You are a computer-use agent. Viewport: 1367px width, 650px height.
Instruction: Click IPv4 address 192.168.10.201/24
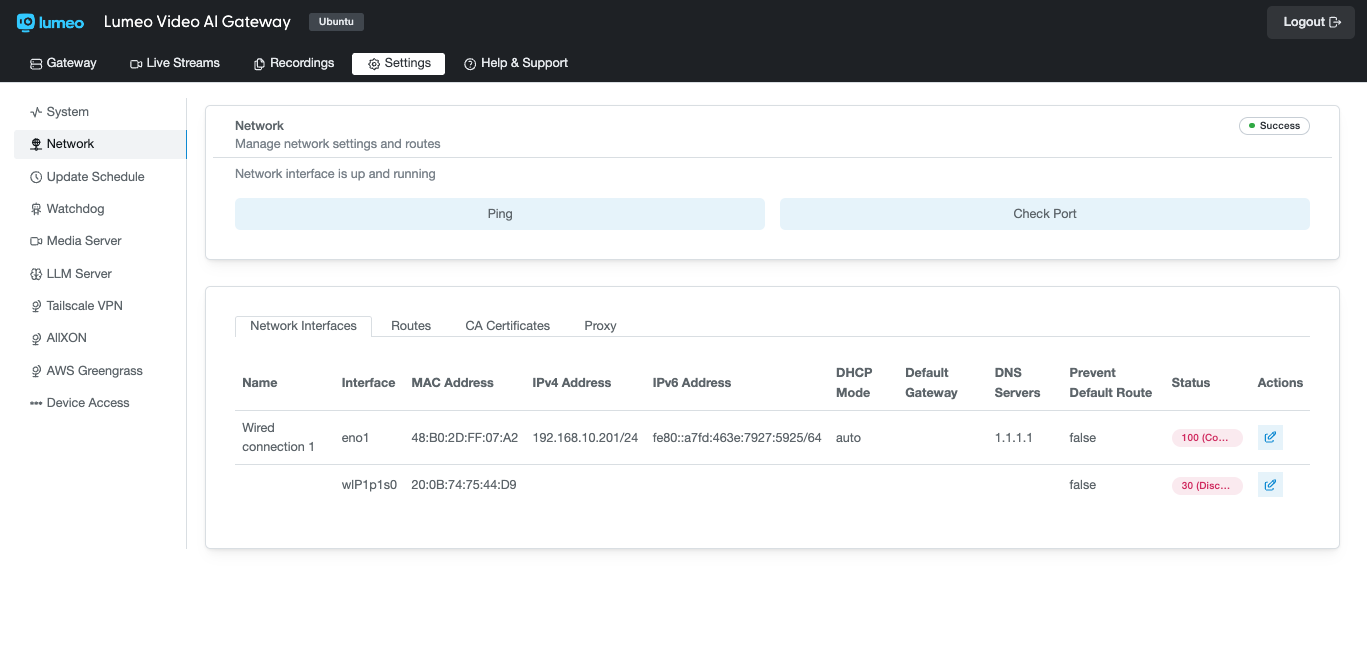585,438
